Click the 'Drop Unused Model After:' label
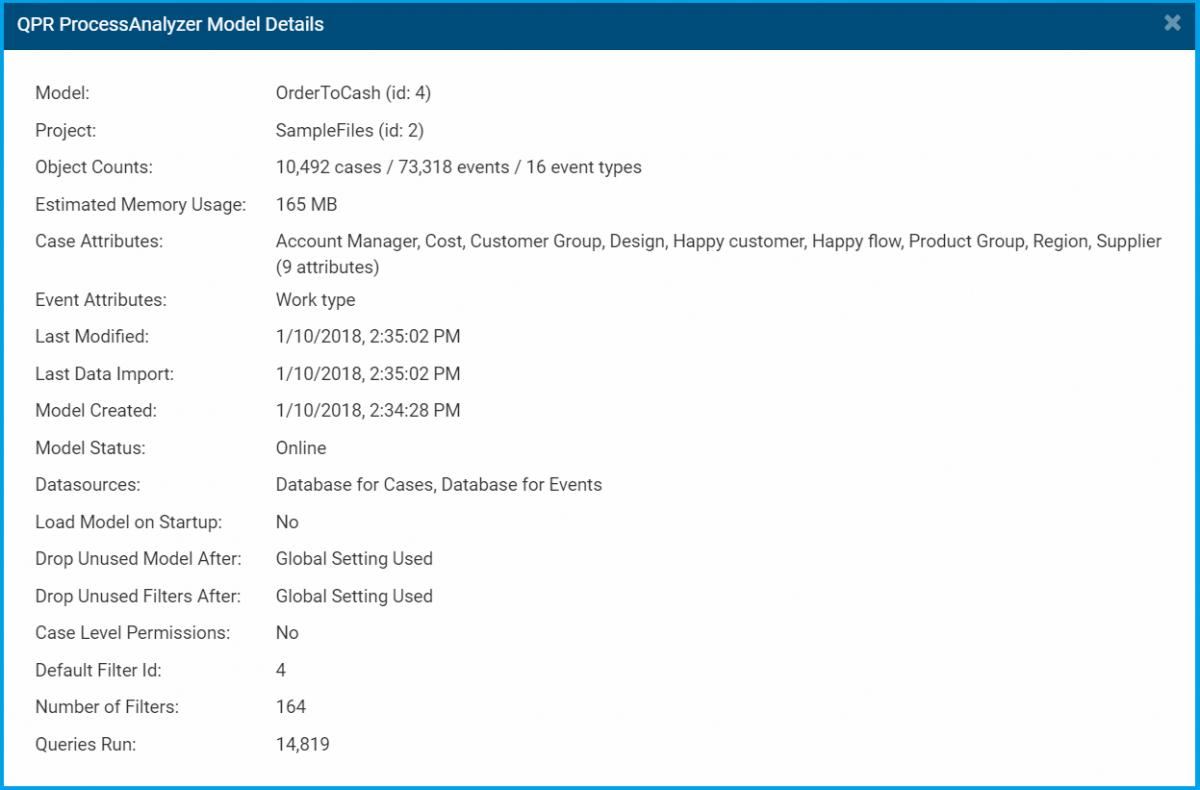Screen dimensions: 1200x790 (138, 558)
